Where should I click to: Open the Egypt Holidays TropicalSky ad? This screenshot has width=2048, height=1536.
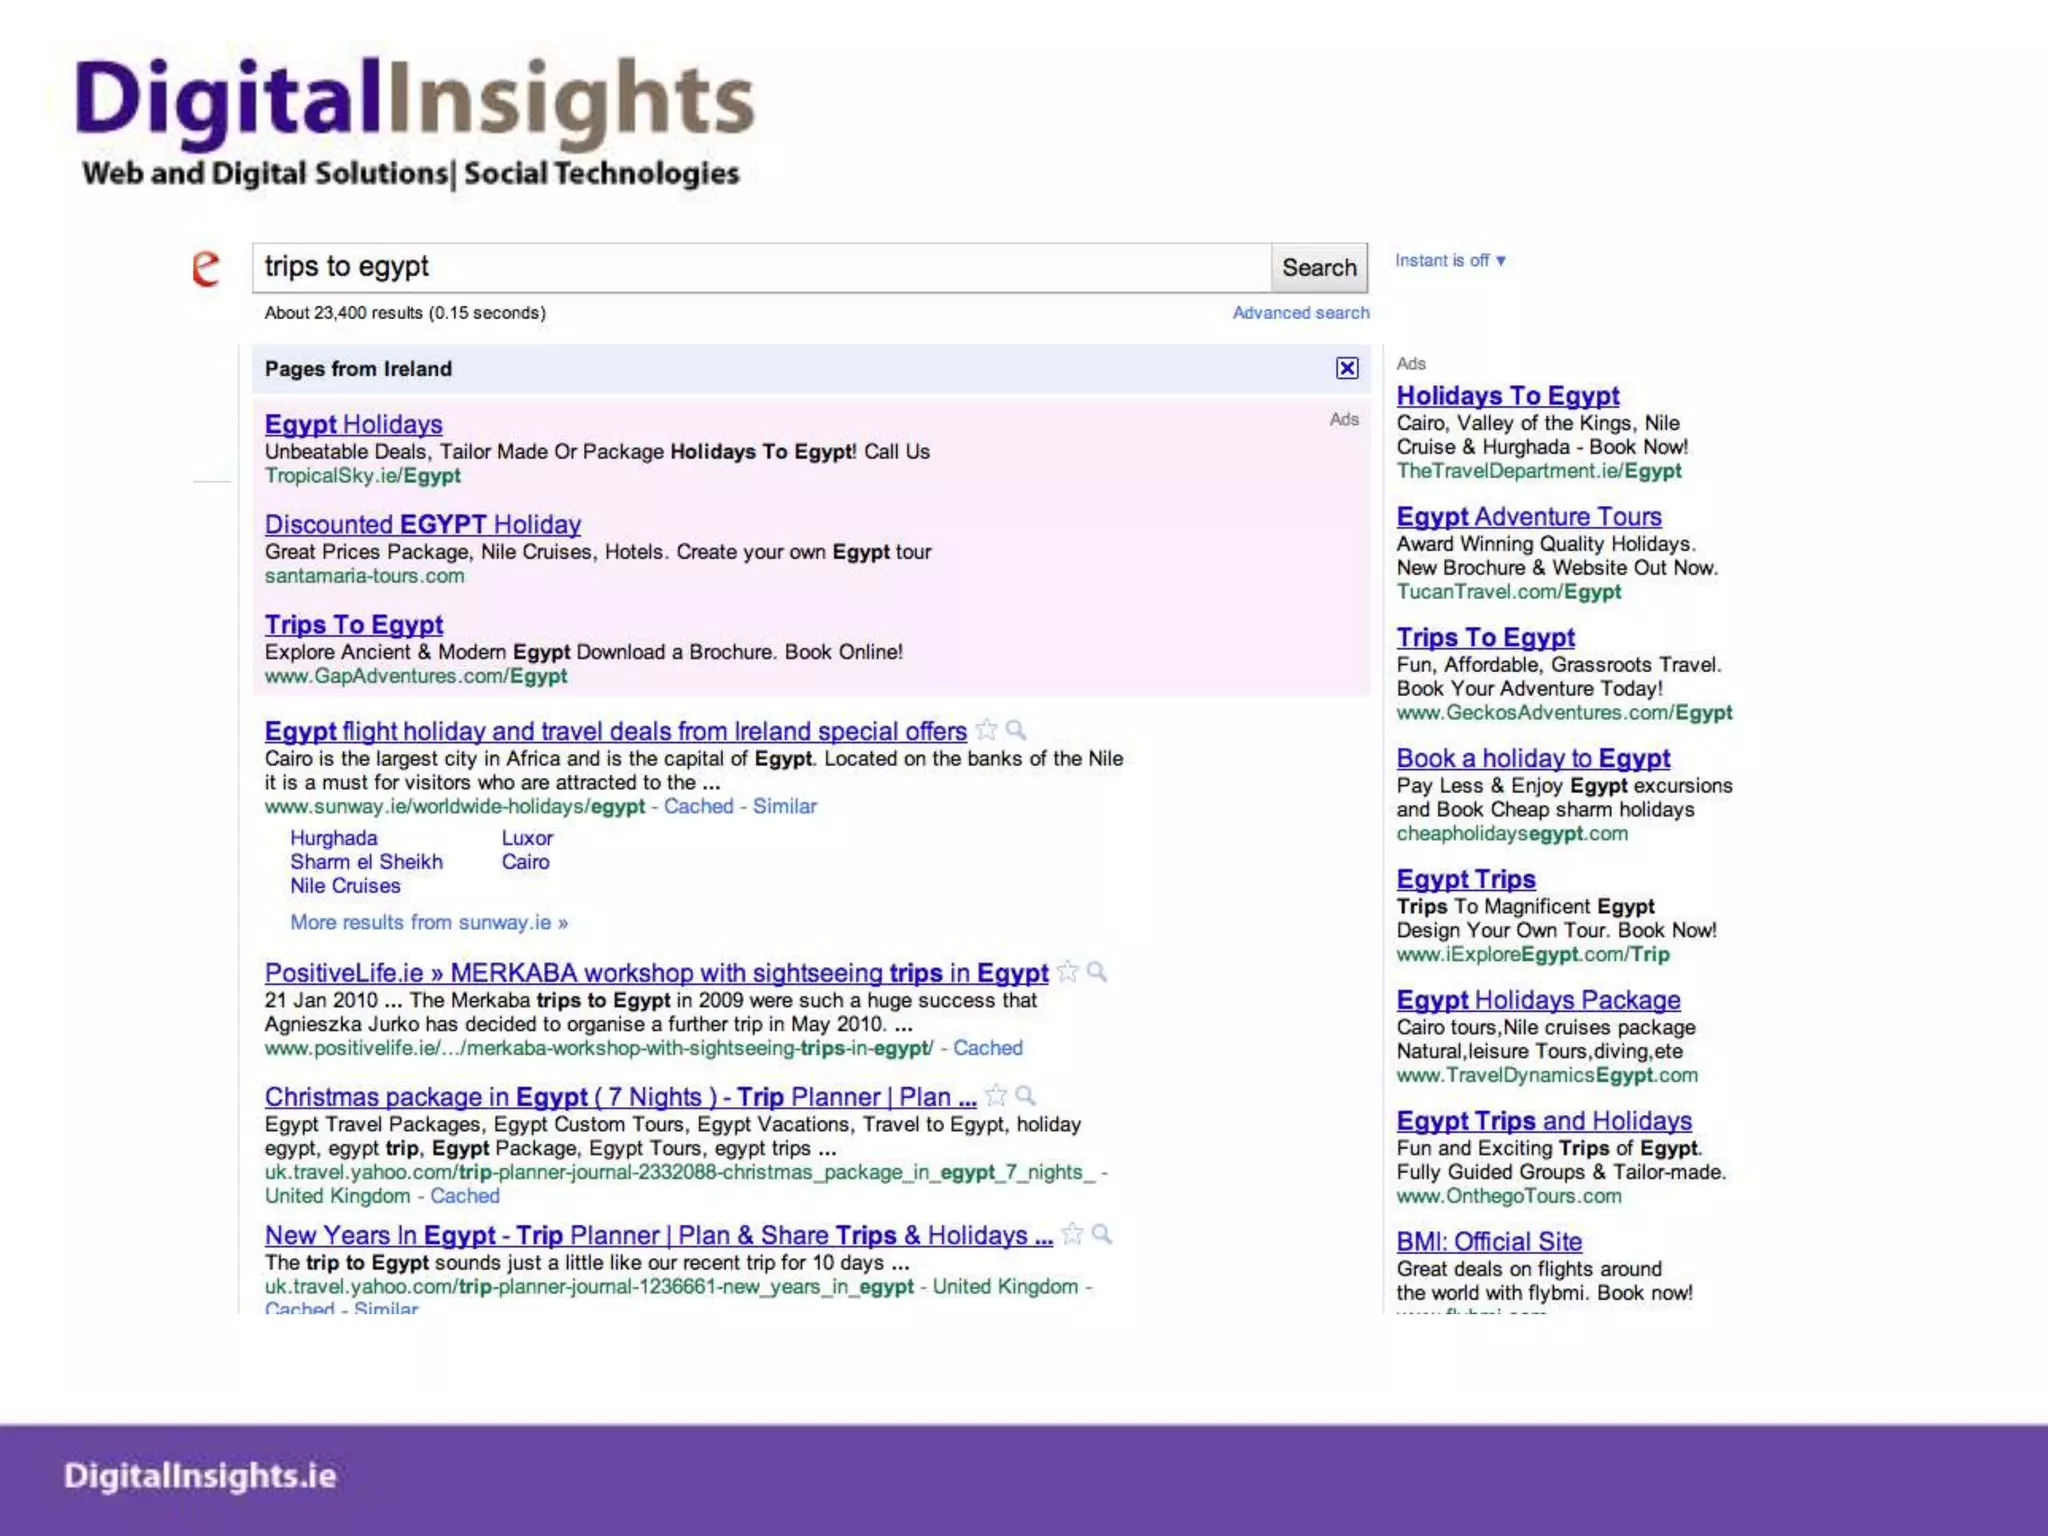click(x=353, y=424)
